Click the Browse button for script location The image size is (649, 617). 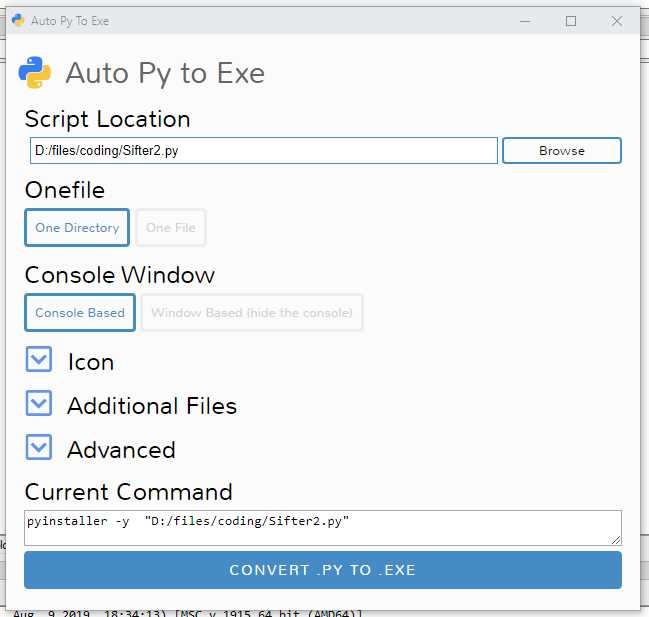[x=562, y=151]
